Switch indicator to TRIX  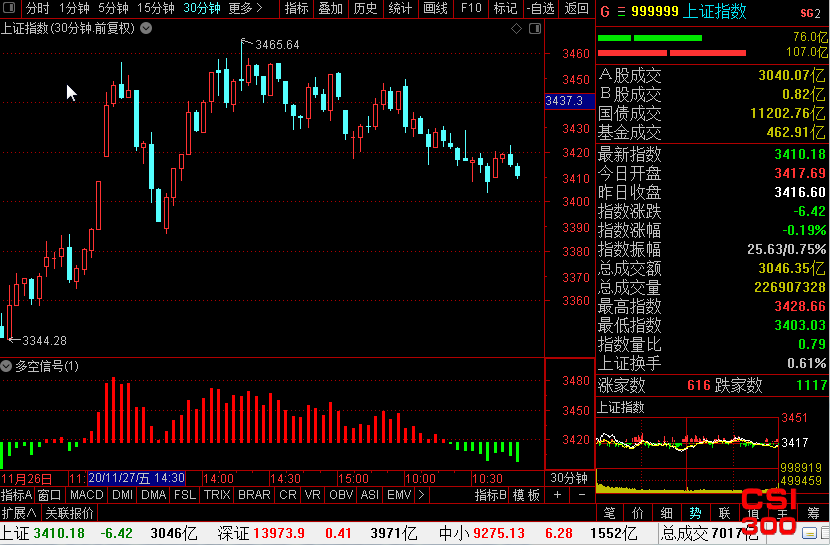coord(217,495)
